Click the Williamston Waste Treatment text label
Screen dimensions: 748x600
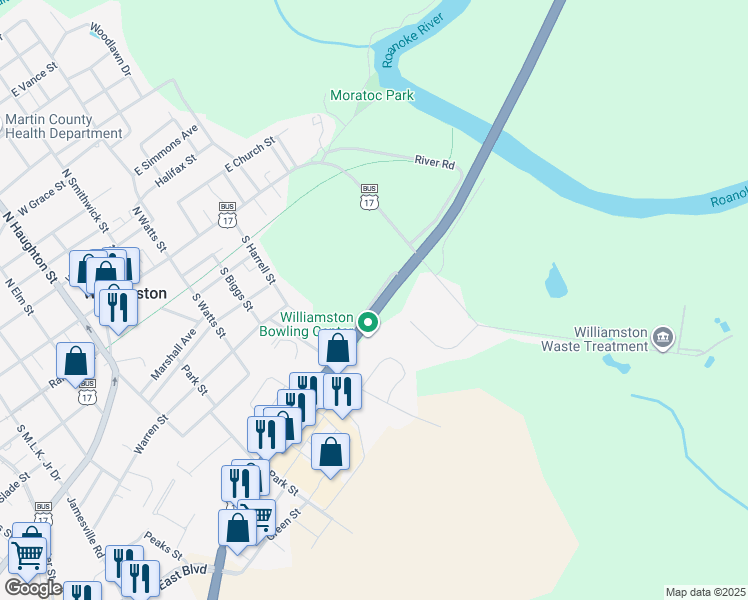tap(594, 339)
